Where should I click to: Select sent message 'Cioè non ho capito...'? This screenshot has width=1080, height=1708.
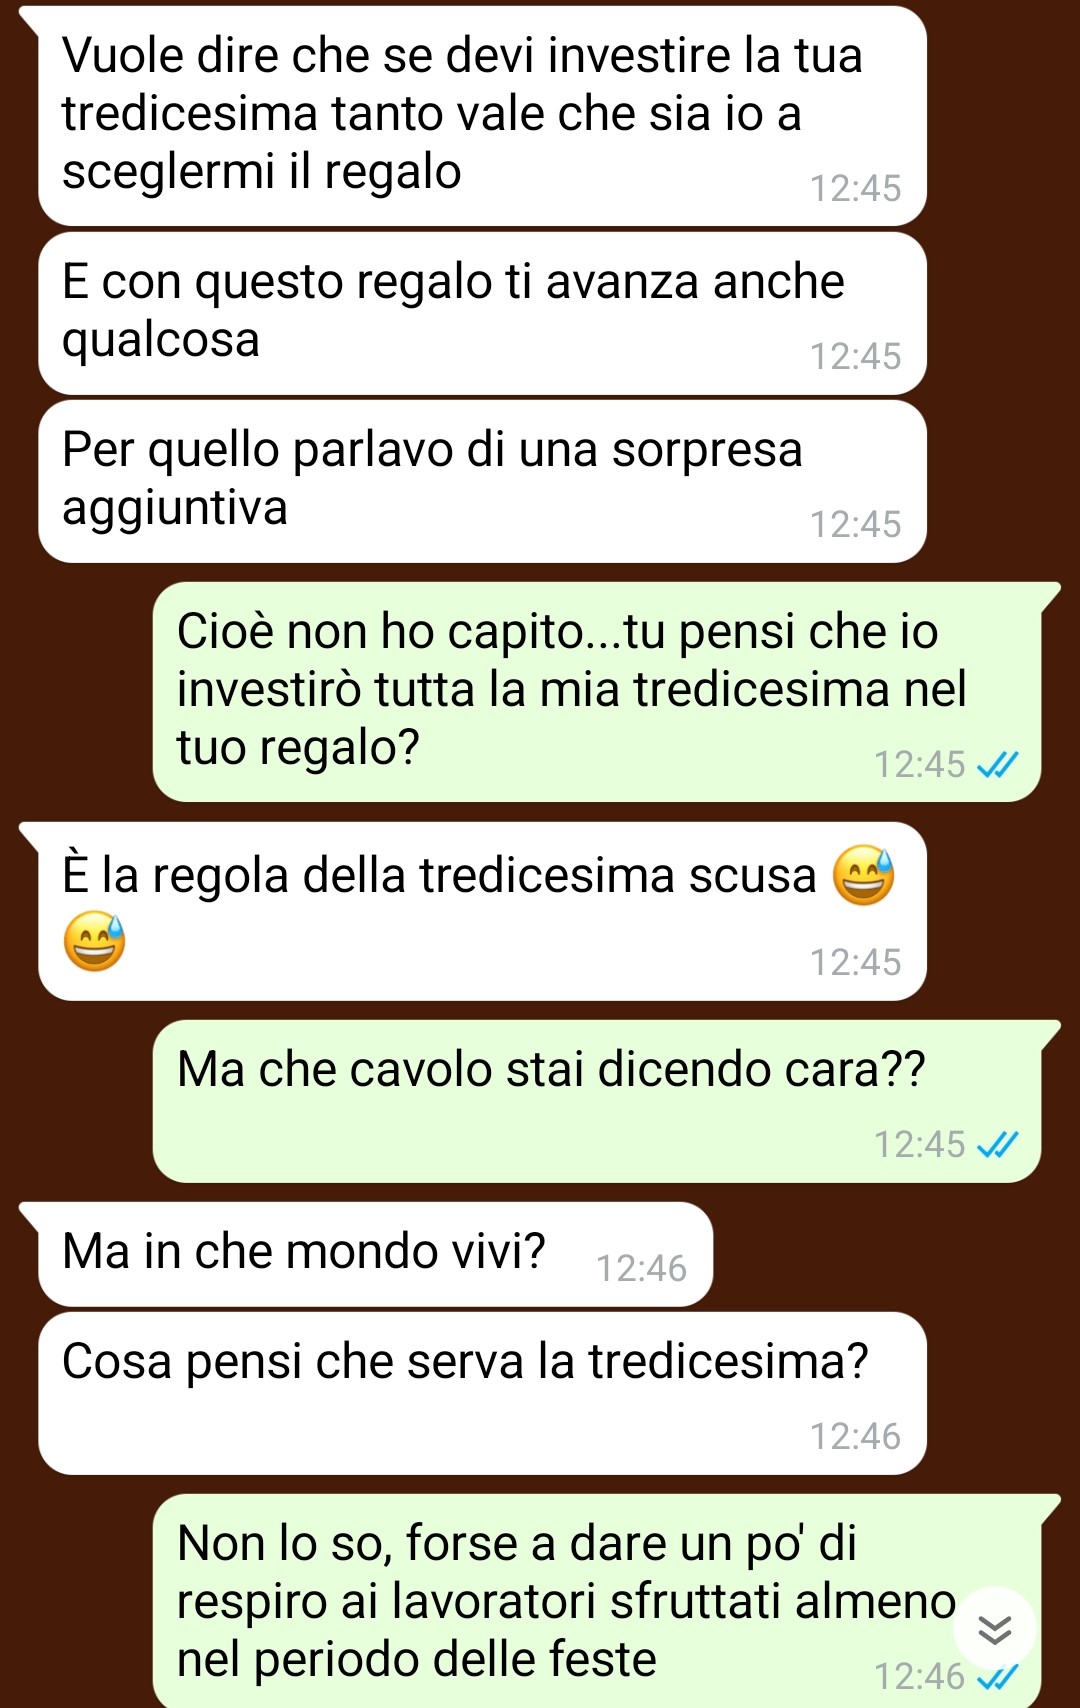(597, 692)
